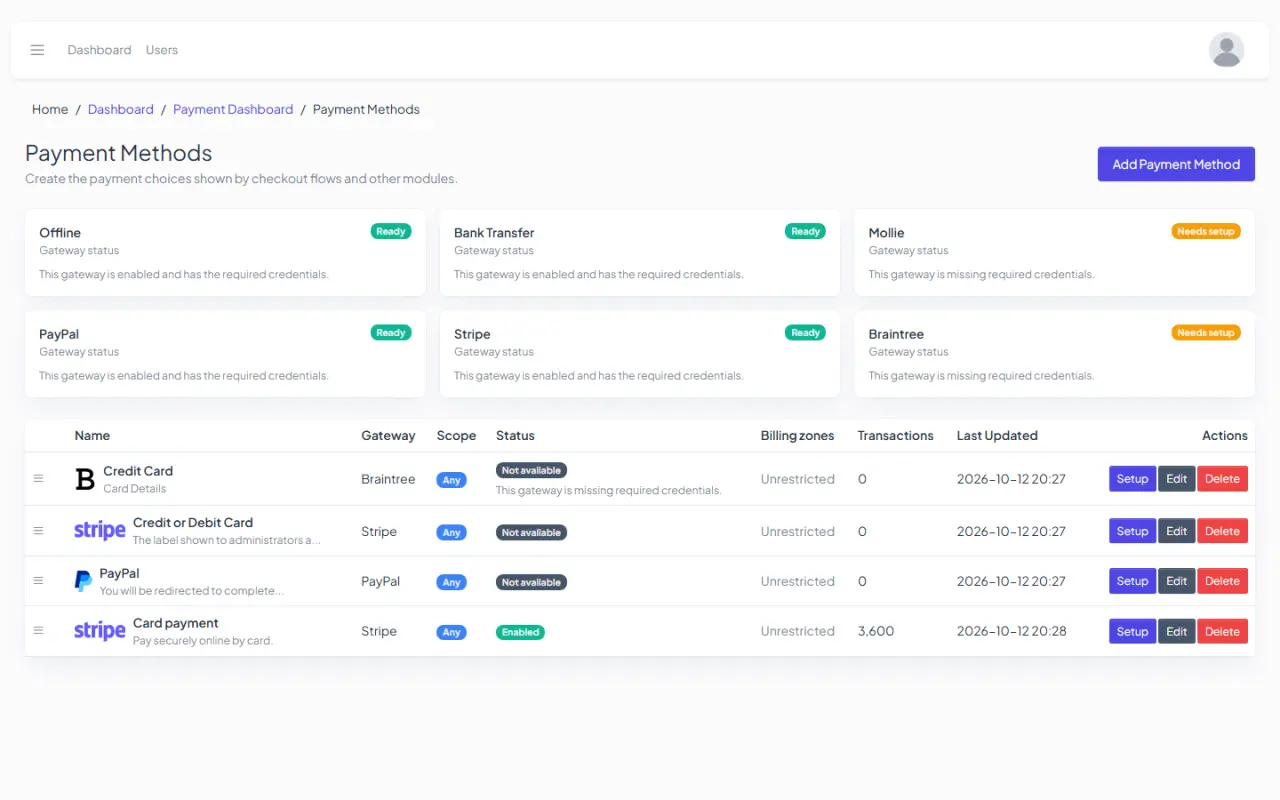Click the Last Updated column header
Image resolution: width=1280 pixels, height=800 pixels.
pyautogui.click(x=997, y=435)
